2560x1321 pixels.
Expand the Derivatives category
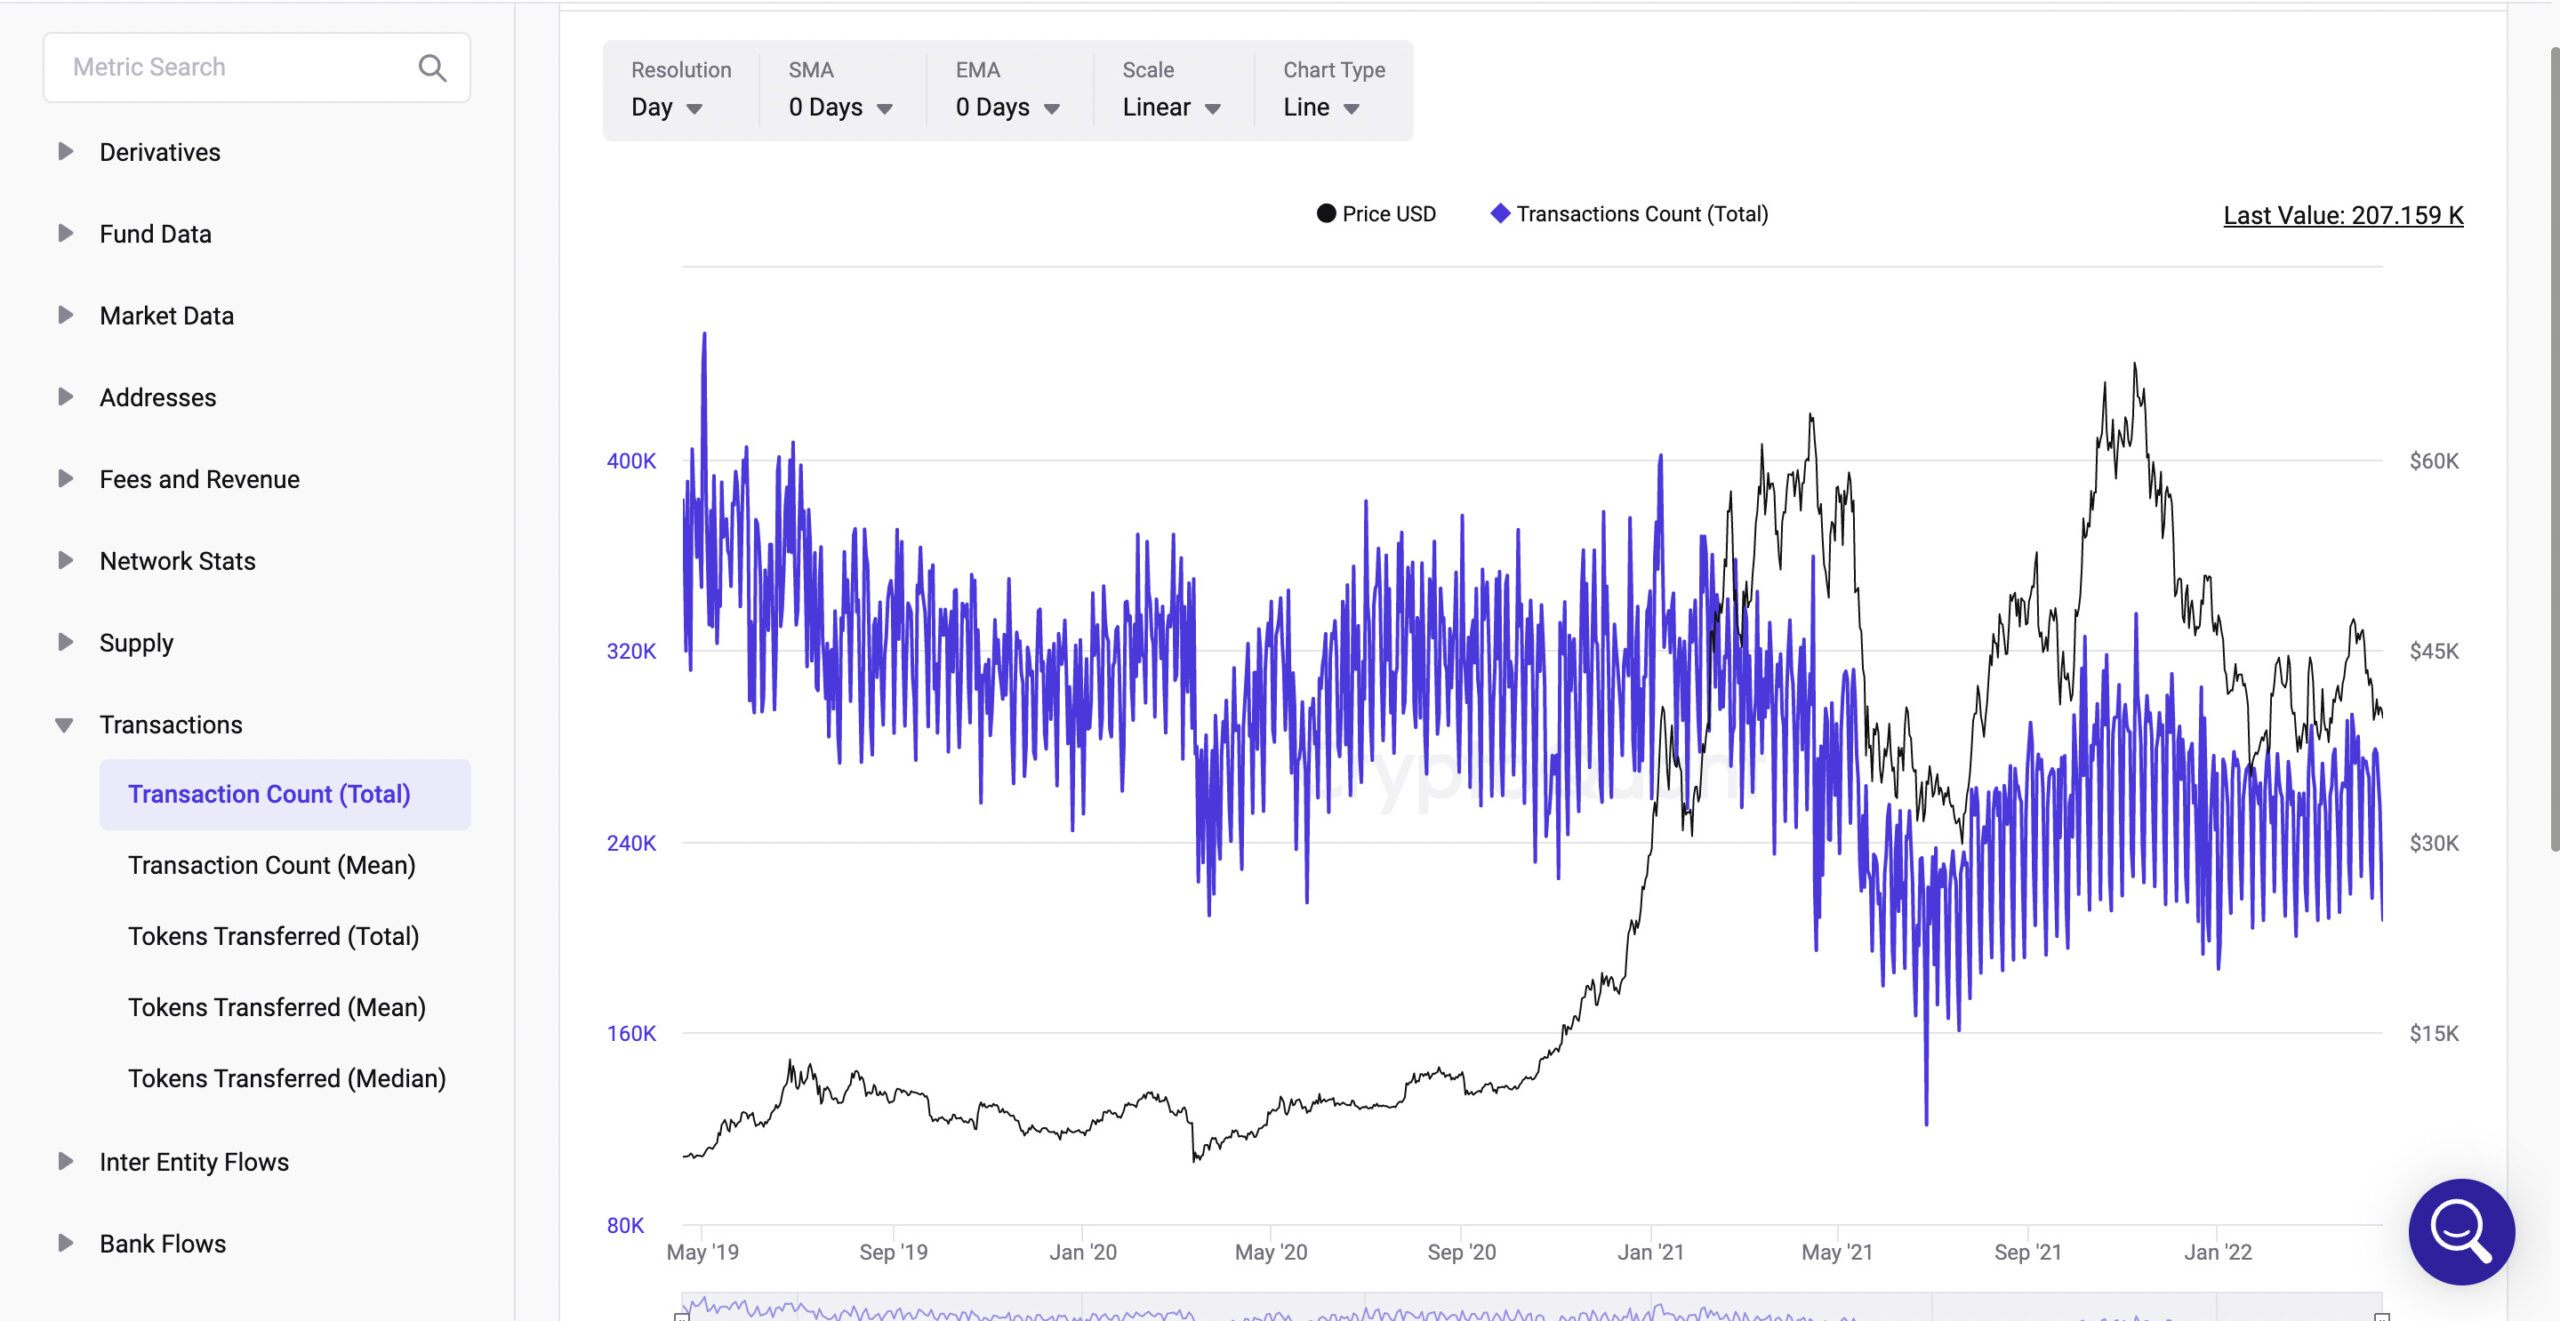(x=66, y=151)
